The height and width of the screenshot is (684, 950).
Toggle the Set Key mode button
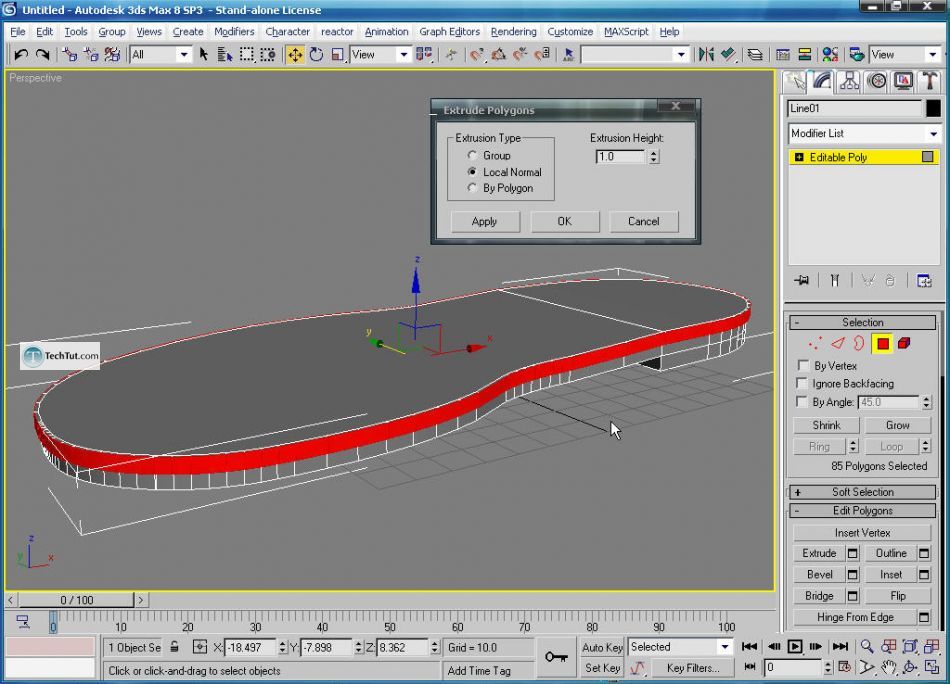click(602, 668)
